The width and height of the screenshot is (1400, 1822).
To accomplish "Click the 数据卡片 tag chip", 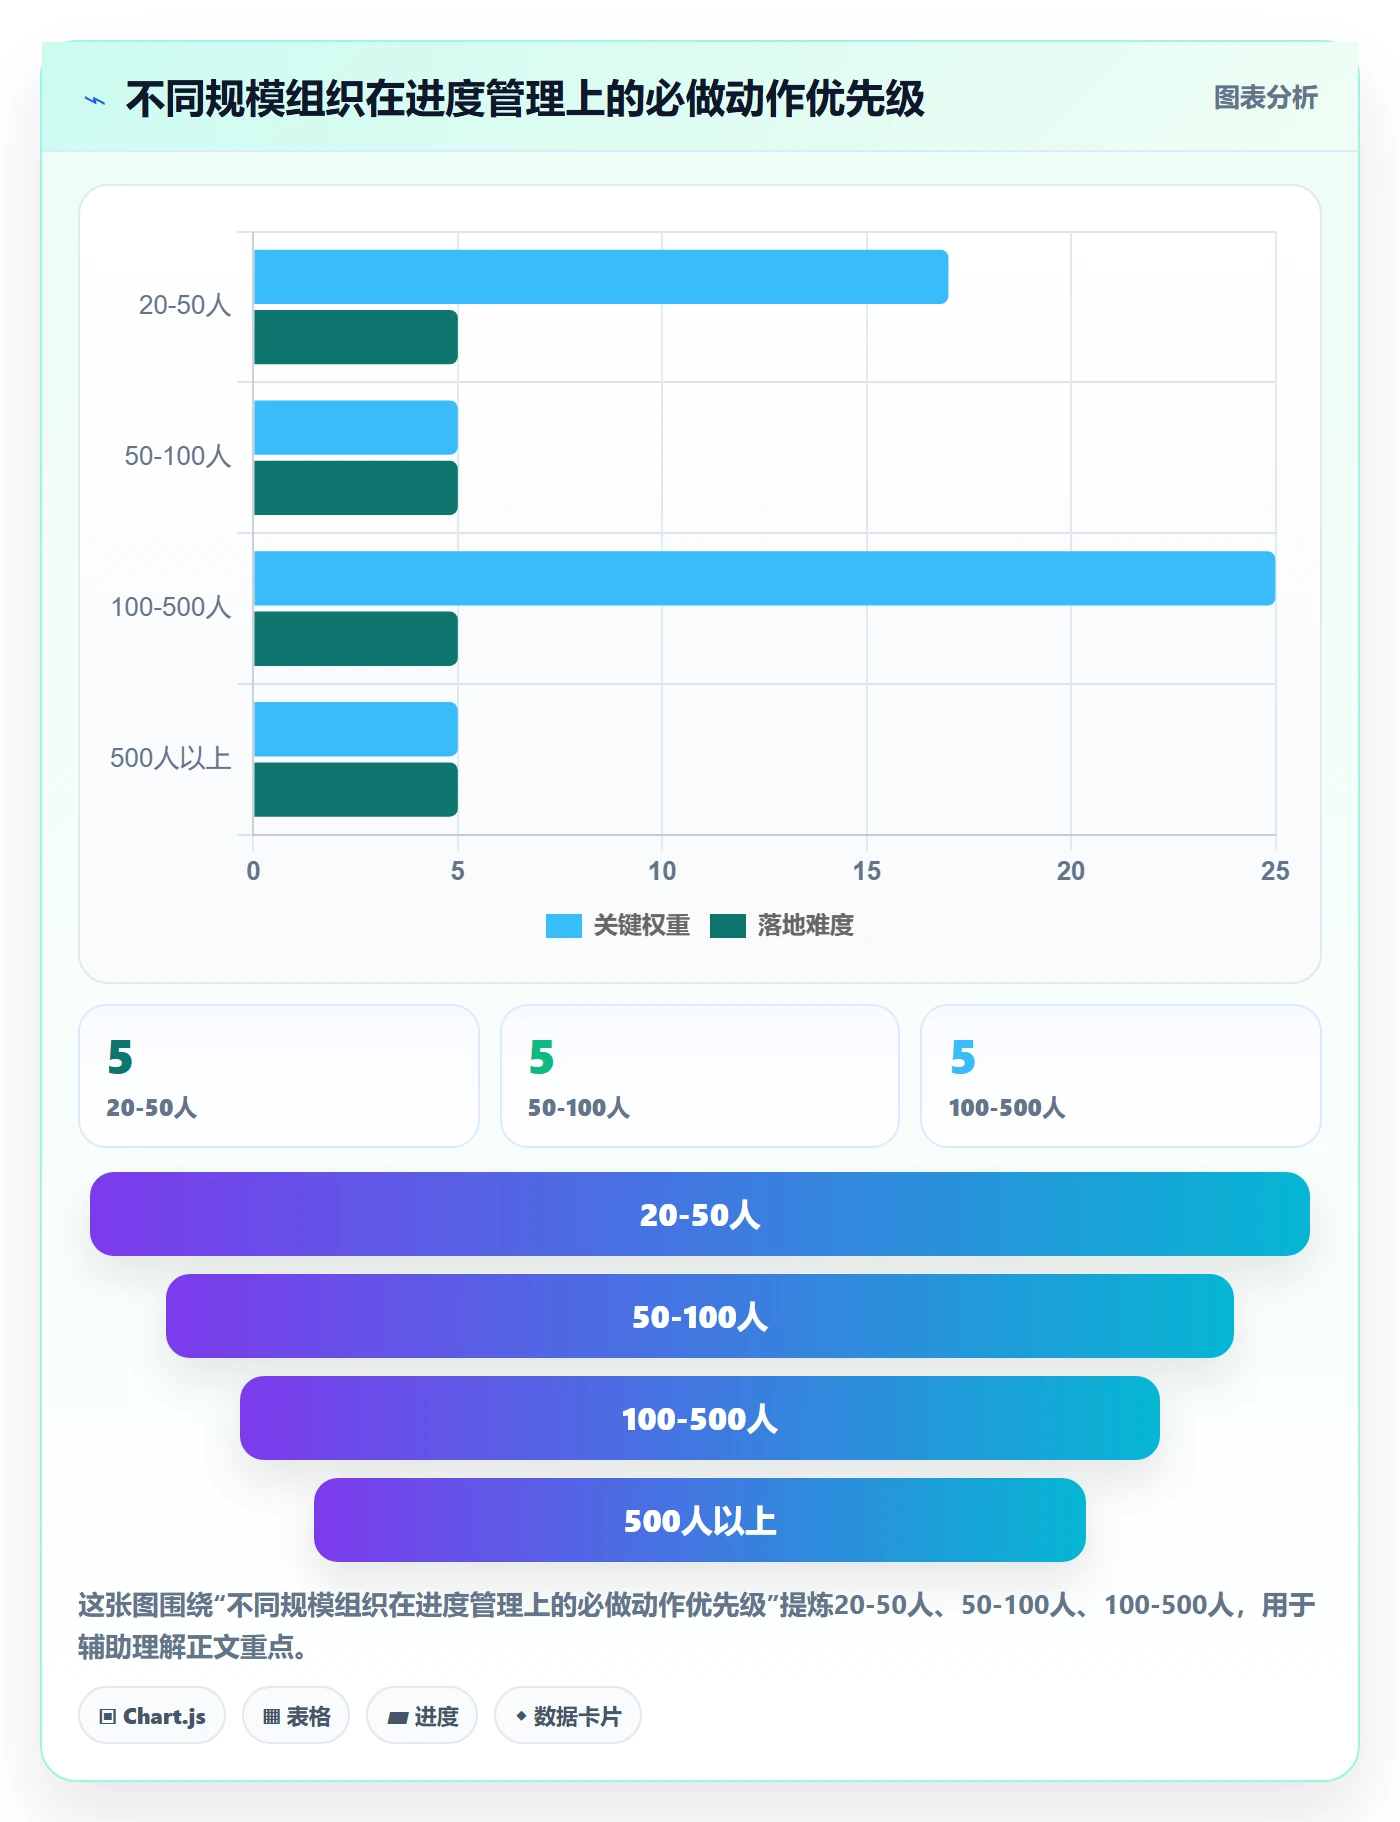I will click(568, 1716).
